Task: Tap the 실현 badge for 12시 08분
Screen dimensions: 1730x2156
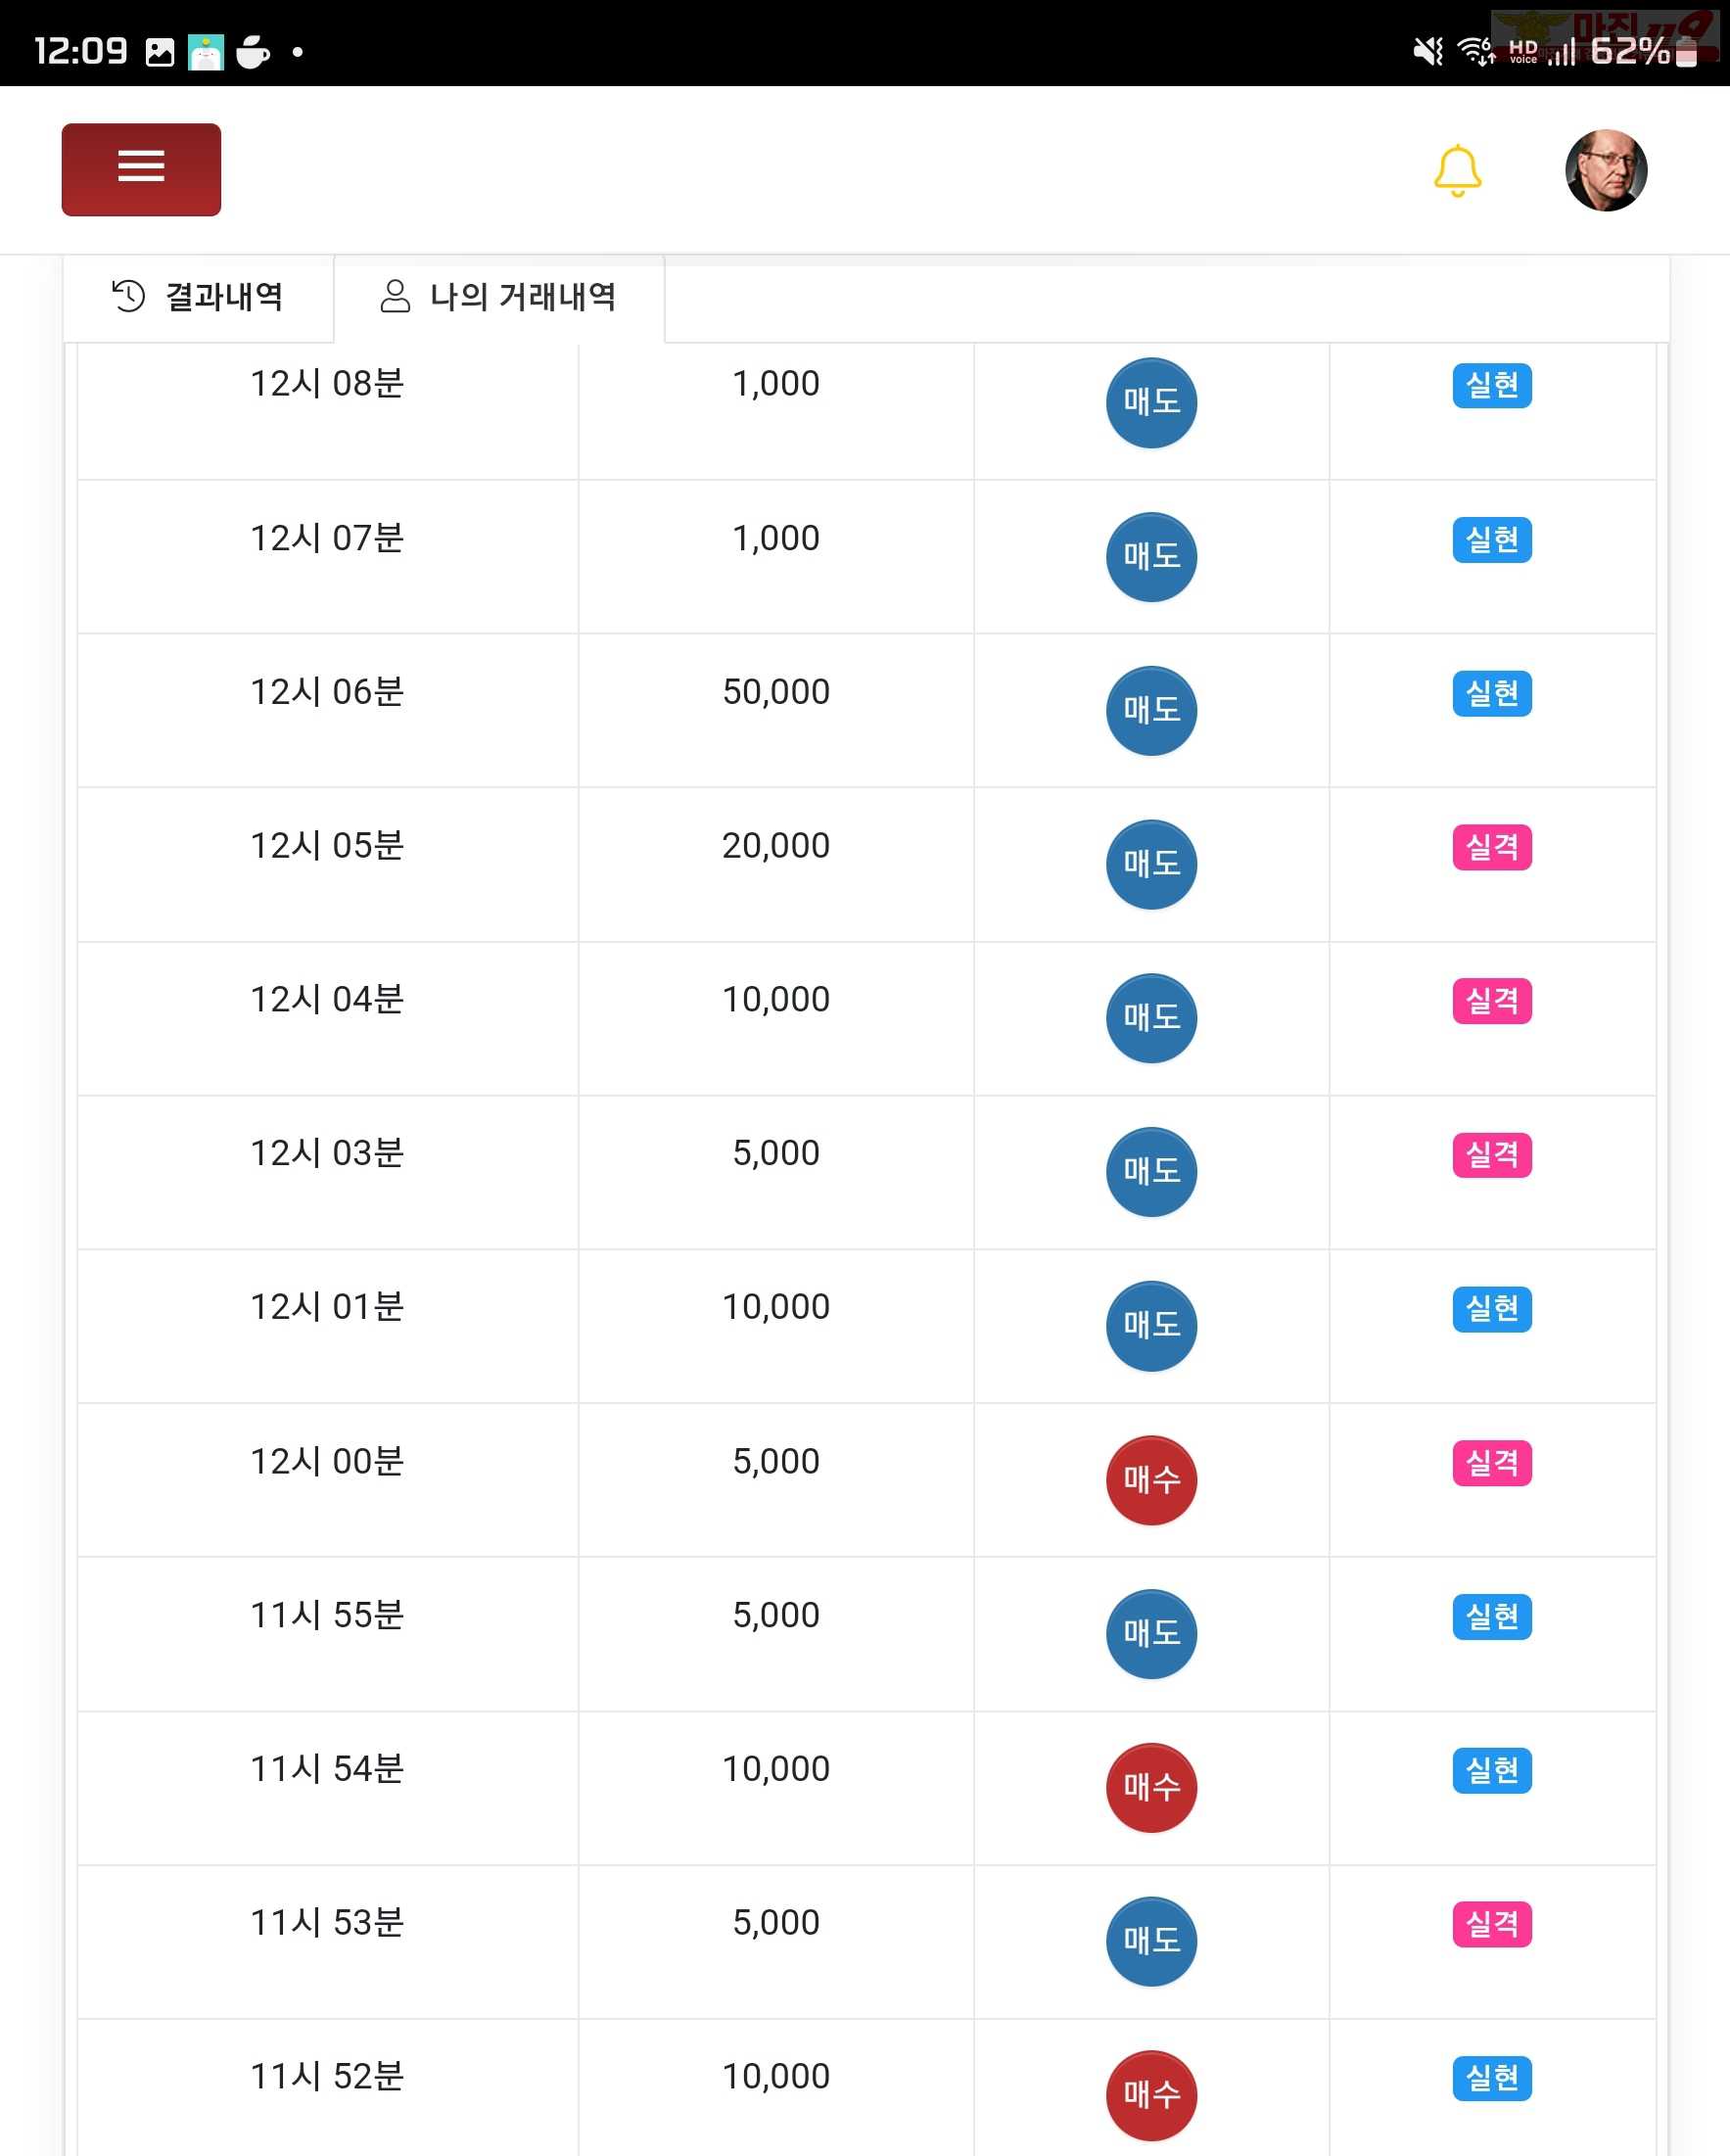Action: click(1492, 385)
